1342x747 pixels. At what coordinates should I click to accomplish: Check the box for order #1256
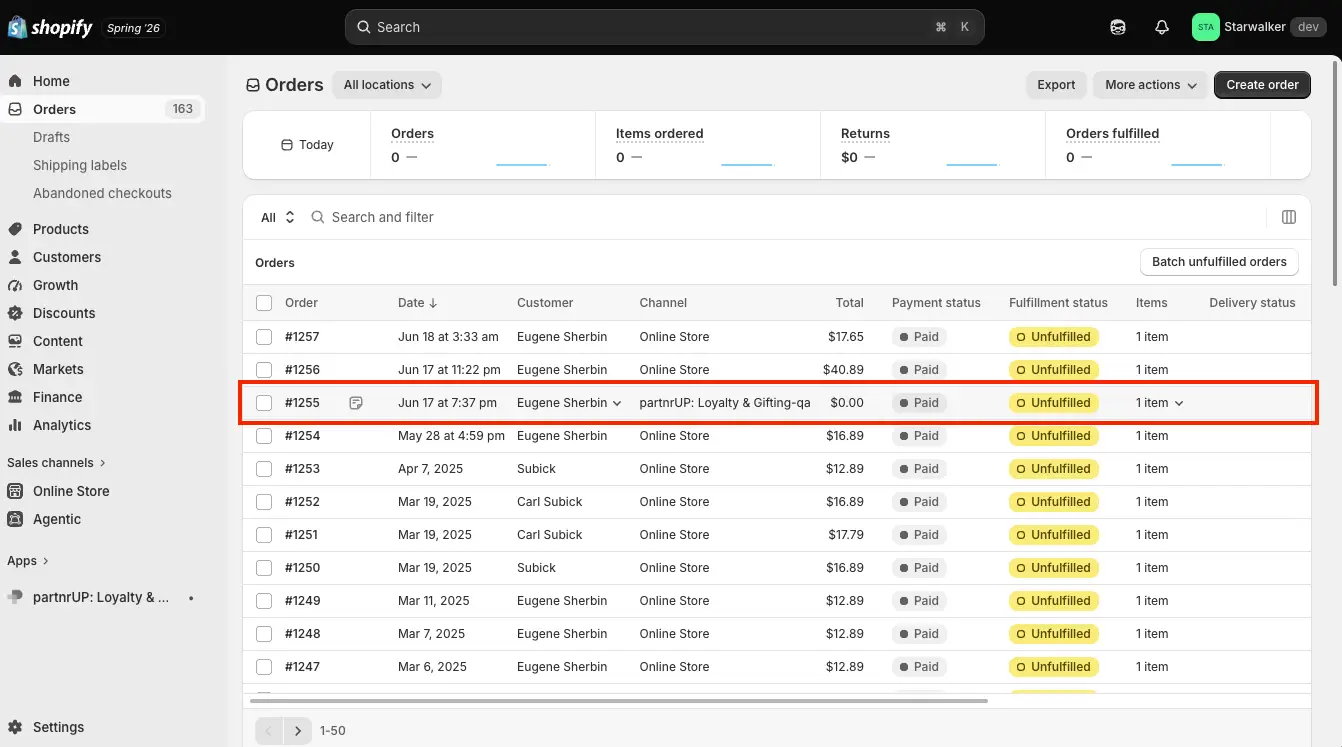[x=264, y=370]
